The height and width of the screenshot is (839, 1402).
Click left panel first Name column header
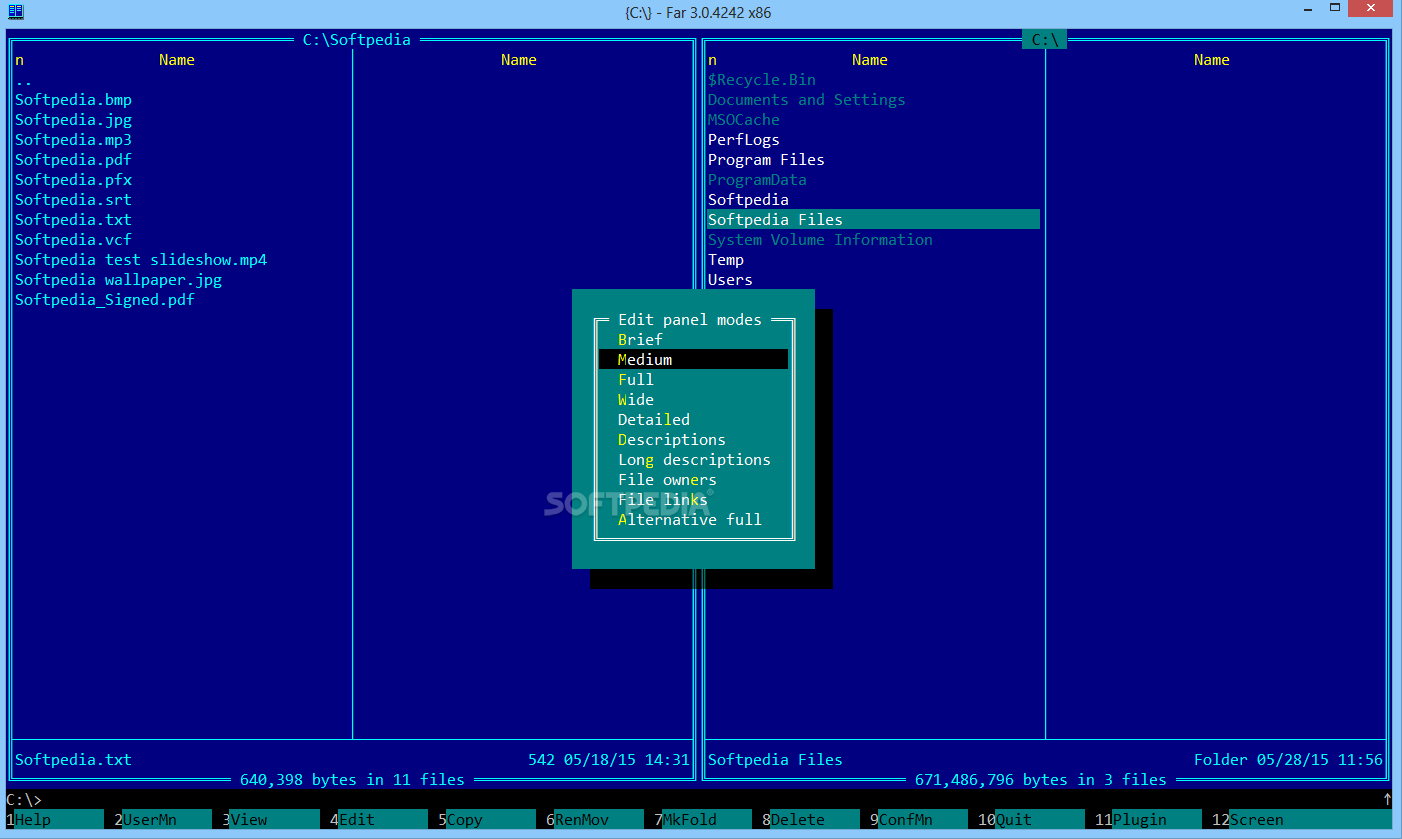pyautogui.click(x=176, y=60)
